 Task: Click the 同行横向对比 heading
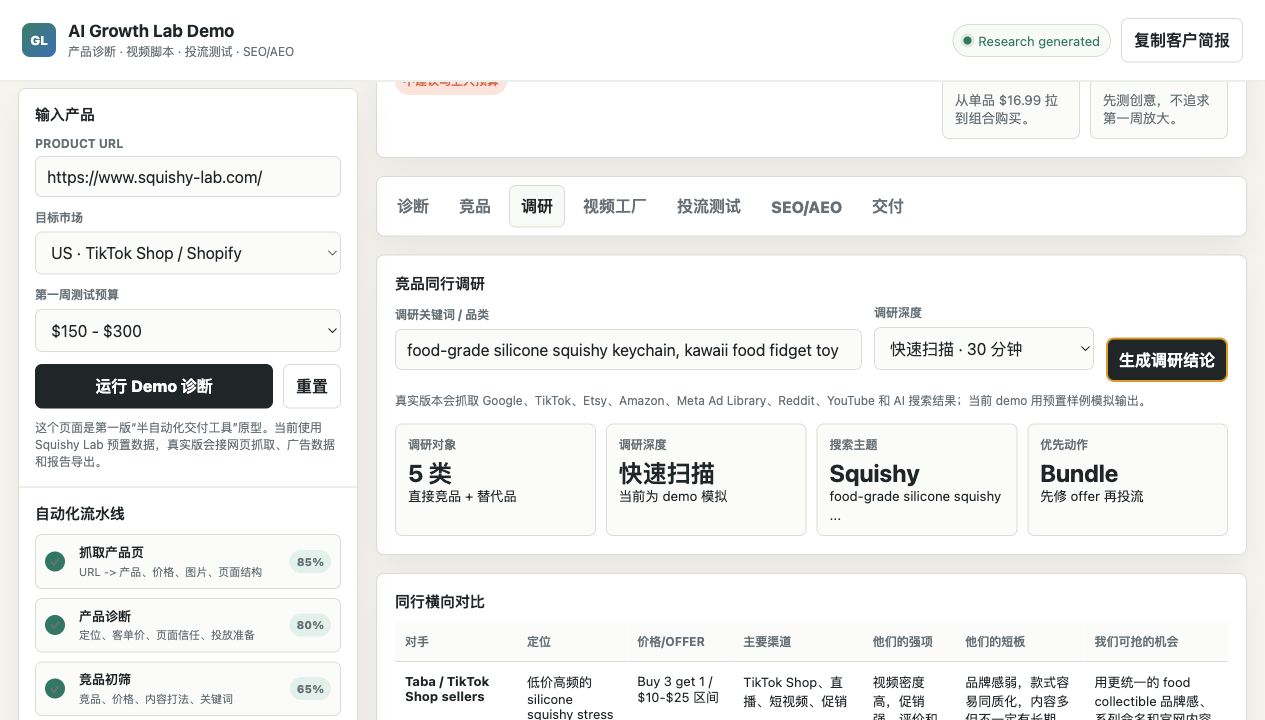(440, 602)
